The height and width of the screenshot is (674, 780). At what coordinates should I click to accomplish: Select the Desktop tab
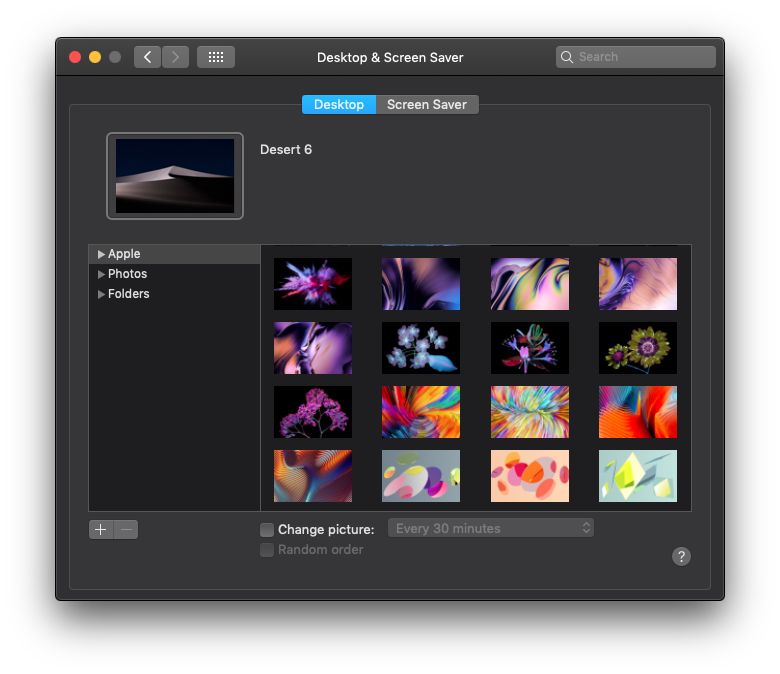point(339,105)
